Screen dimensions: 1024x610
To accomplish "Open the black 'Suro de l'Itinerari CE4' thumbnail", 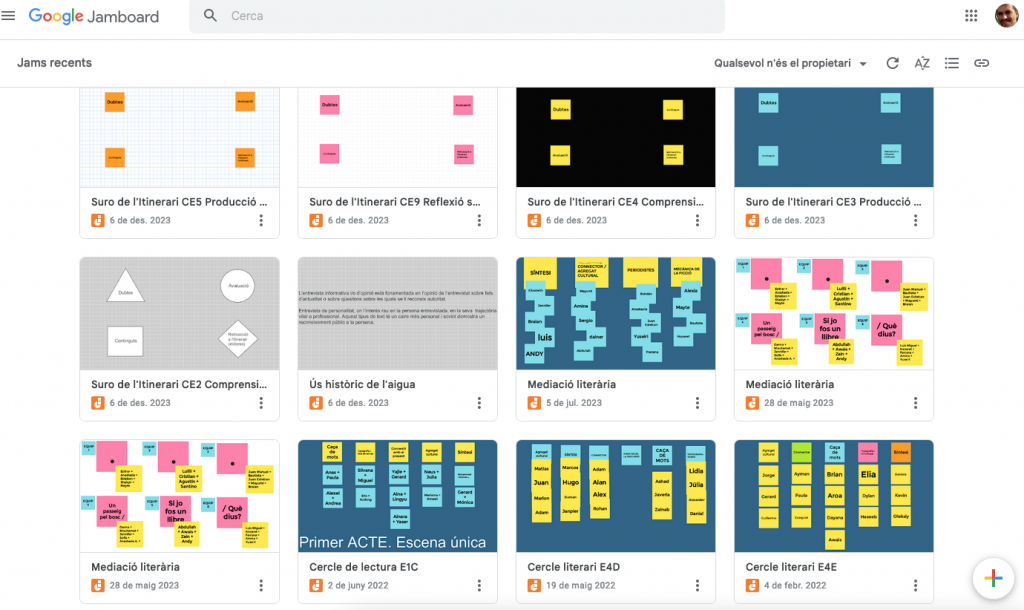I will pos(616,137).
